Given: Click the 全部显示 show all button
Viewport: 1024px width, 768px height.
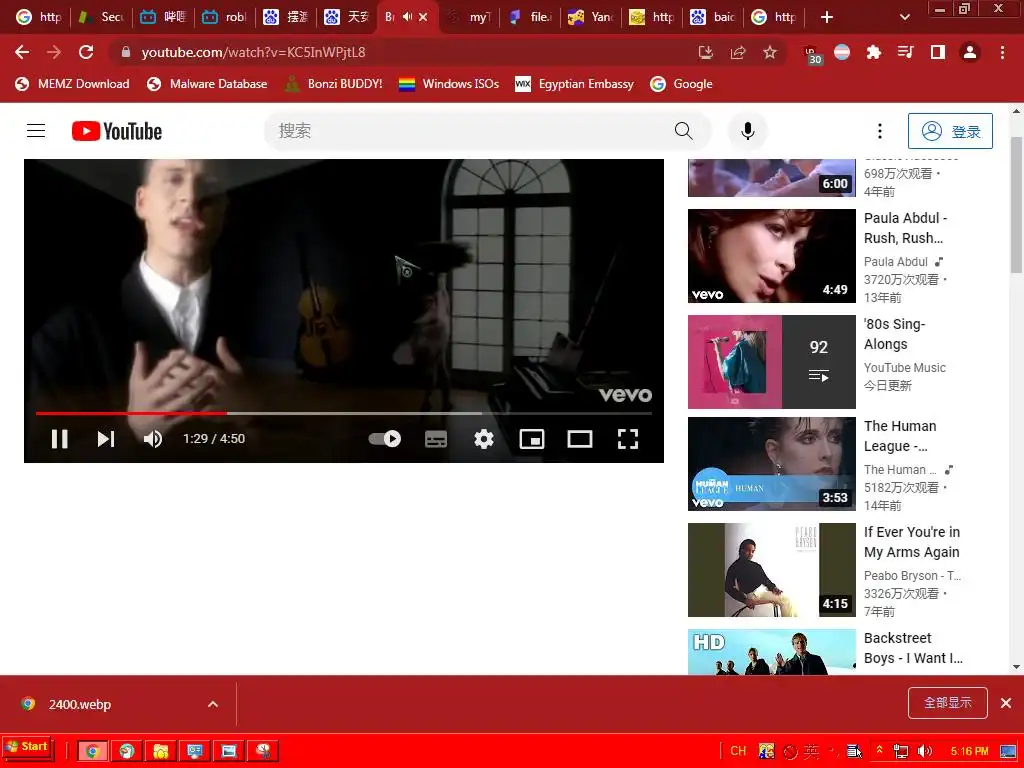Looking at the screenshot, I should coord(948,703).
